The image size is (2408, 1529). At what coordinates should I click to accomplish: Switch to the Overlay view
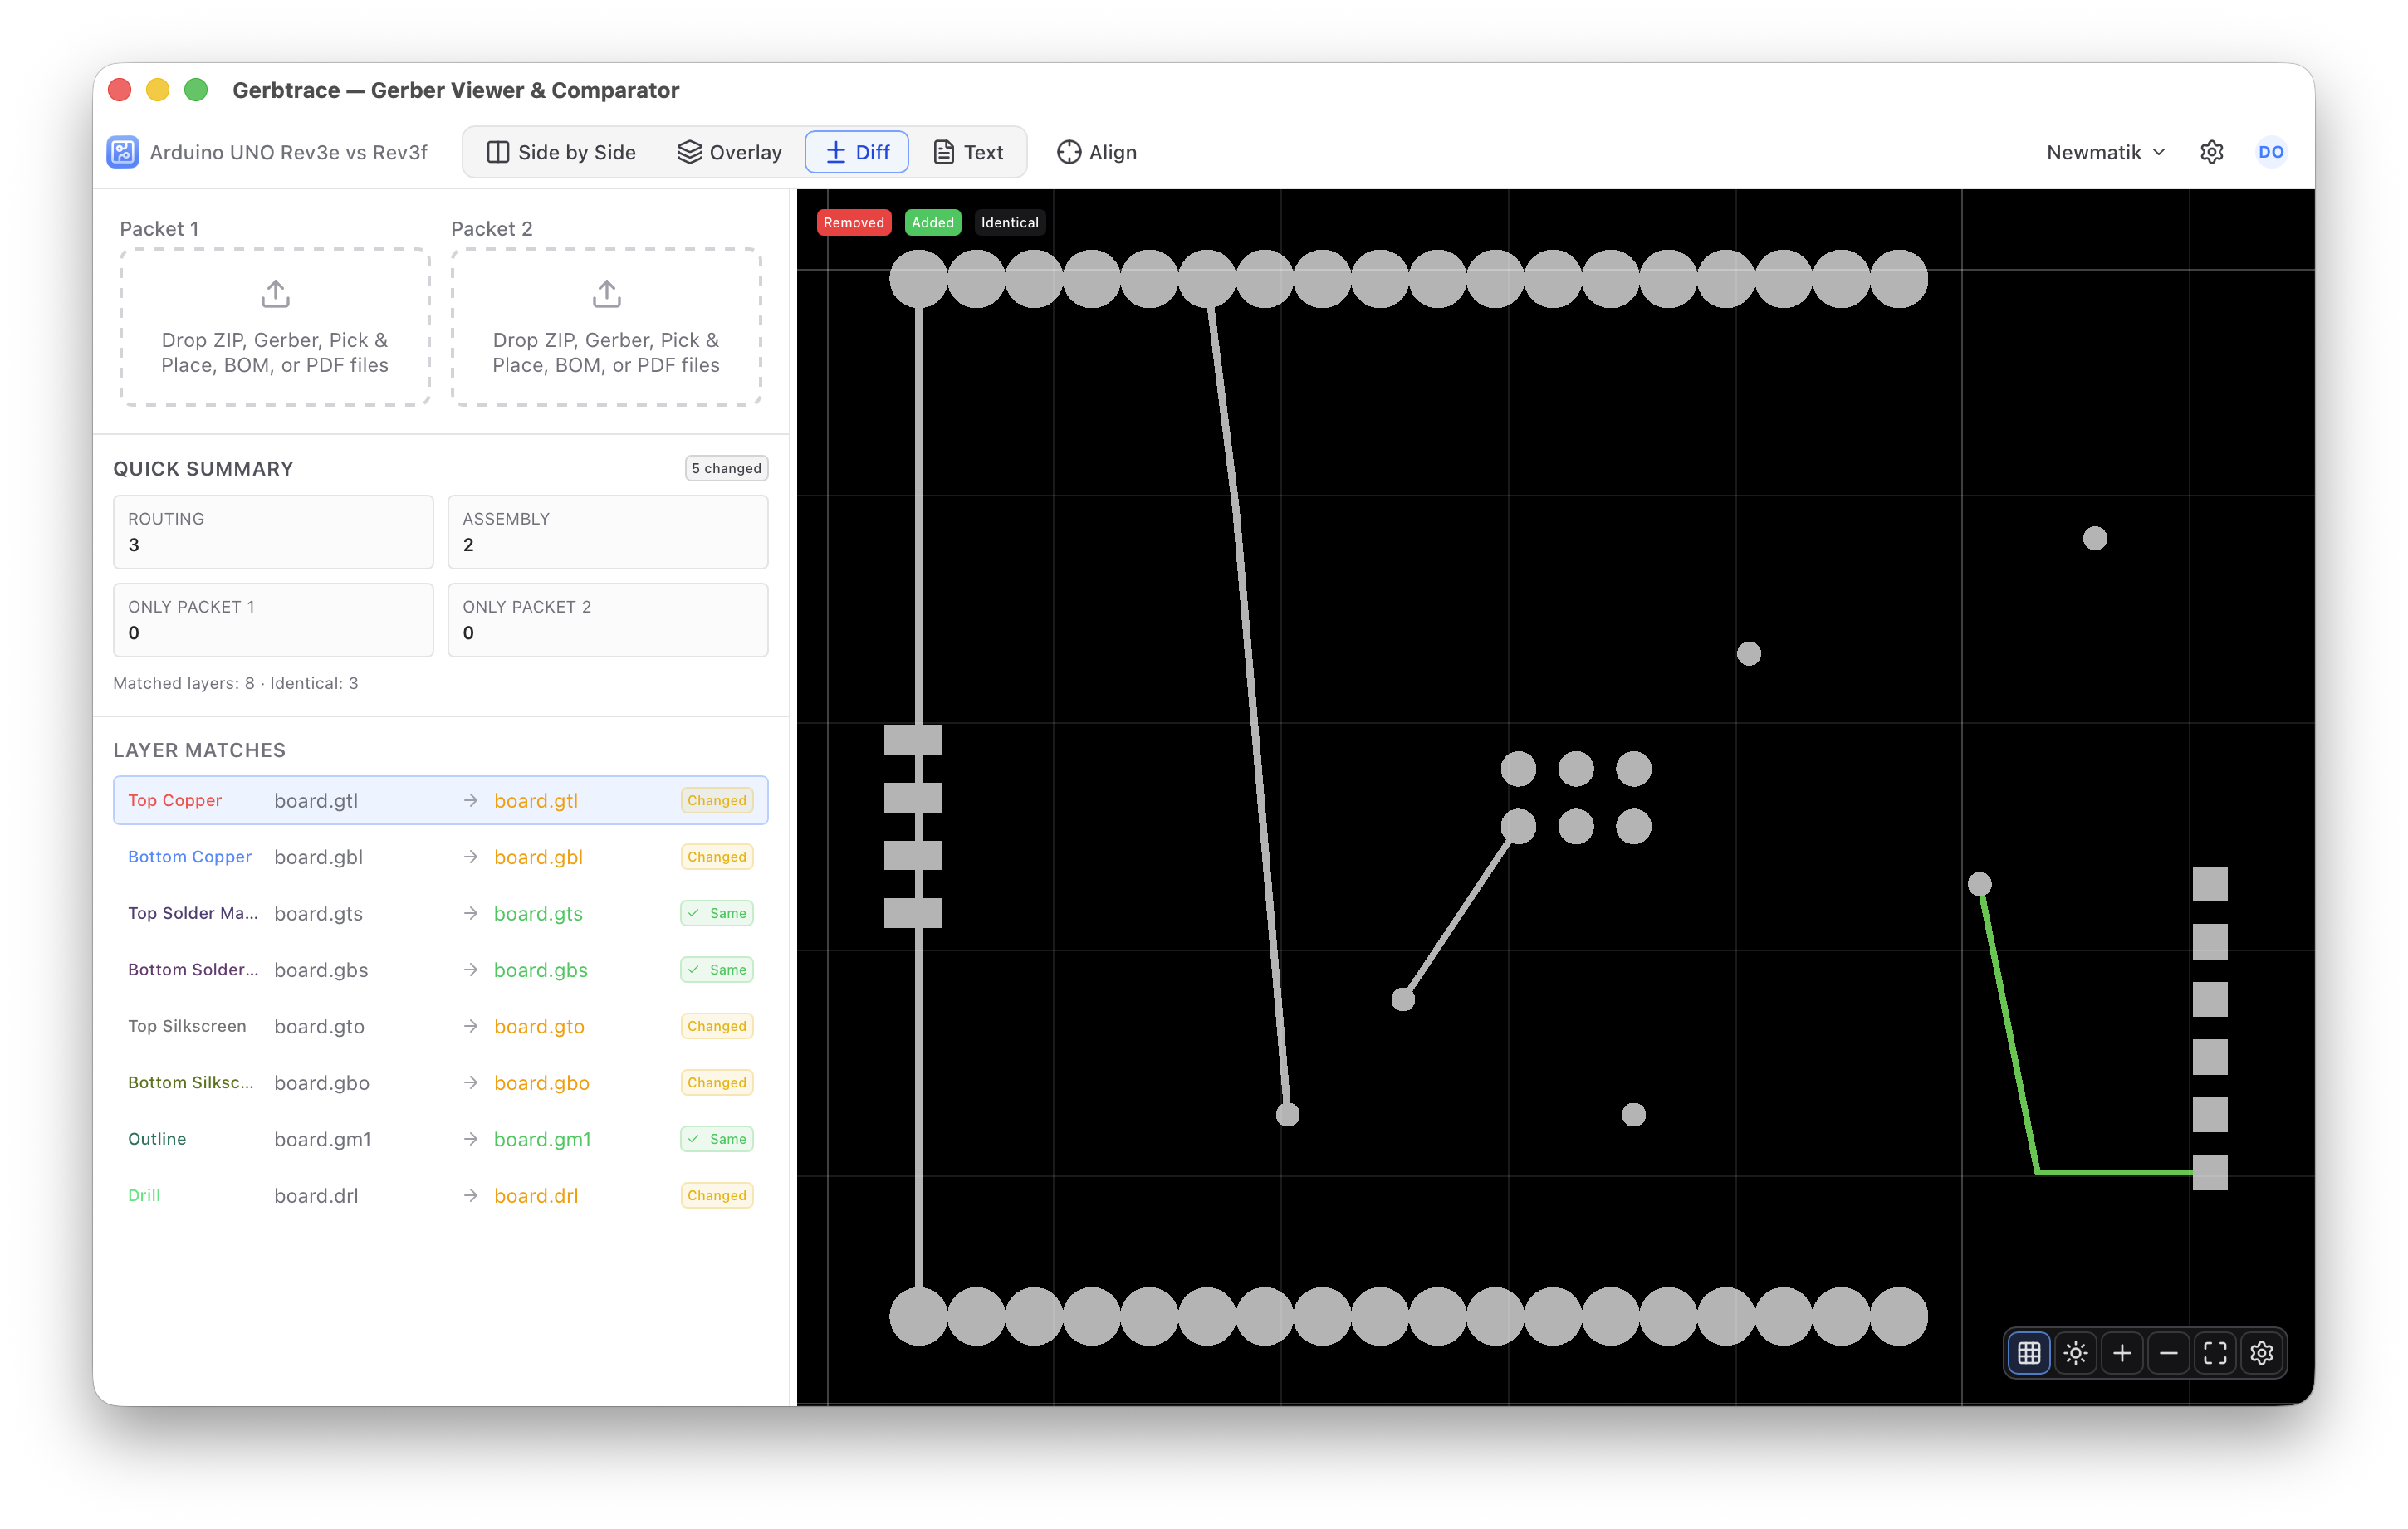click(729, 152)
